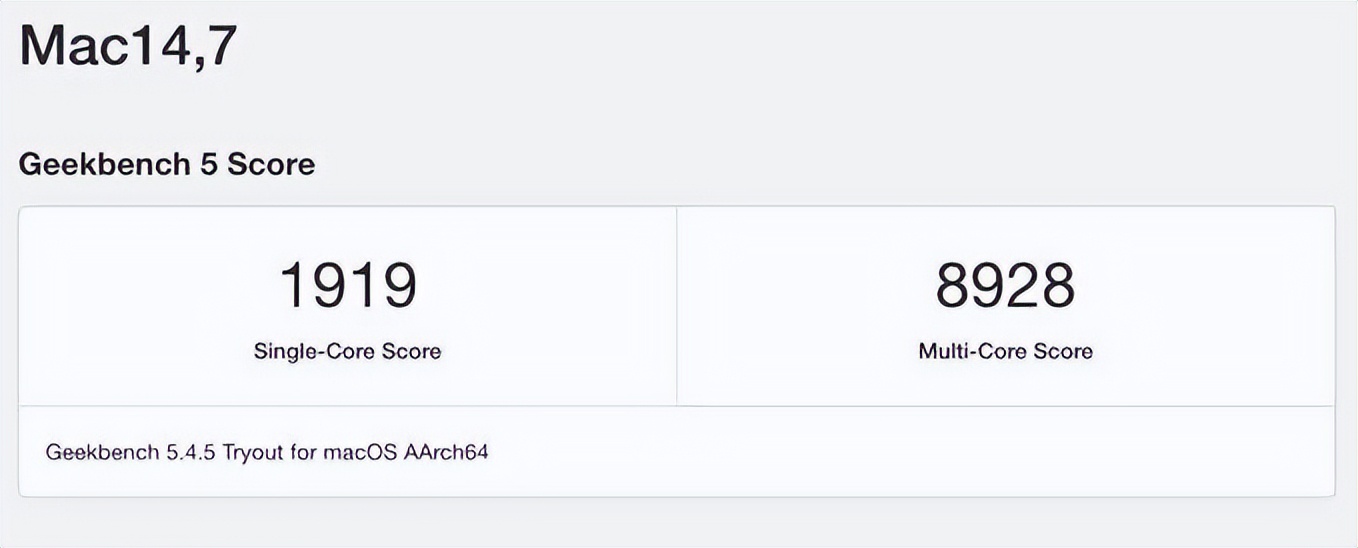Image resolution: width=1358 pixels, height=548 pixels.
Task: Click the 1919 single-core number
Action: point(347,284)
